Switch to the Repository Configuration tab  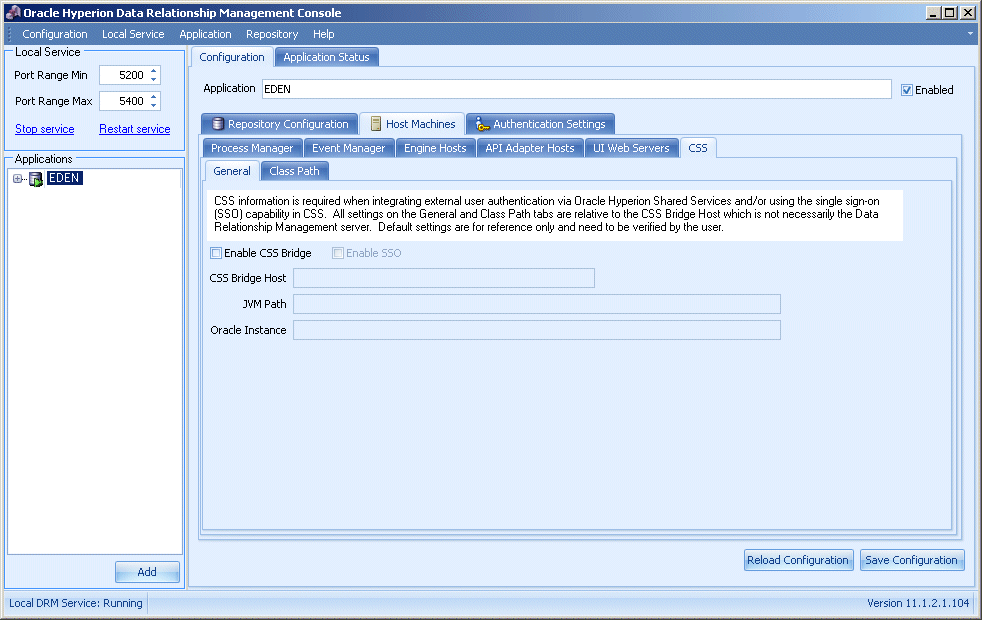pos(279,124)
